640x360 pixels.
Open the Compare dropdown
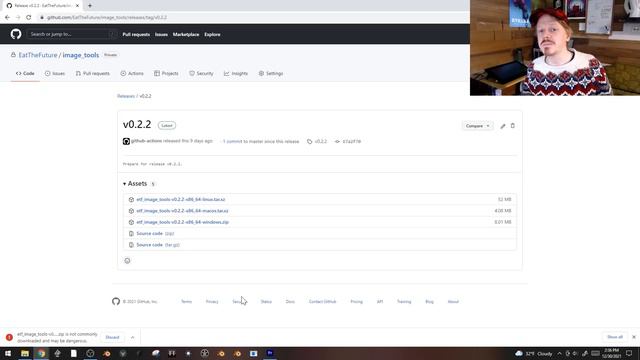477,126
